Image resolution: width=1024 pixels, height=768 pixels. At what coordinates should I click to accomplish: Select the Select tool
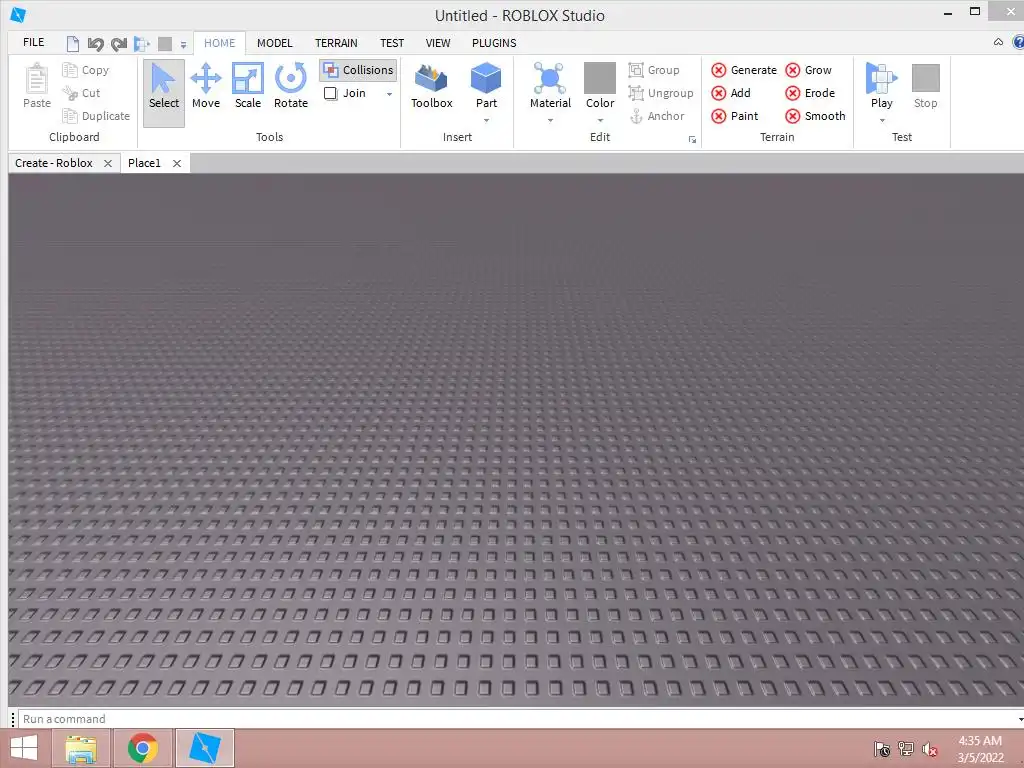coord(163,93)
